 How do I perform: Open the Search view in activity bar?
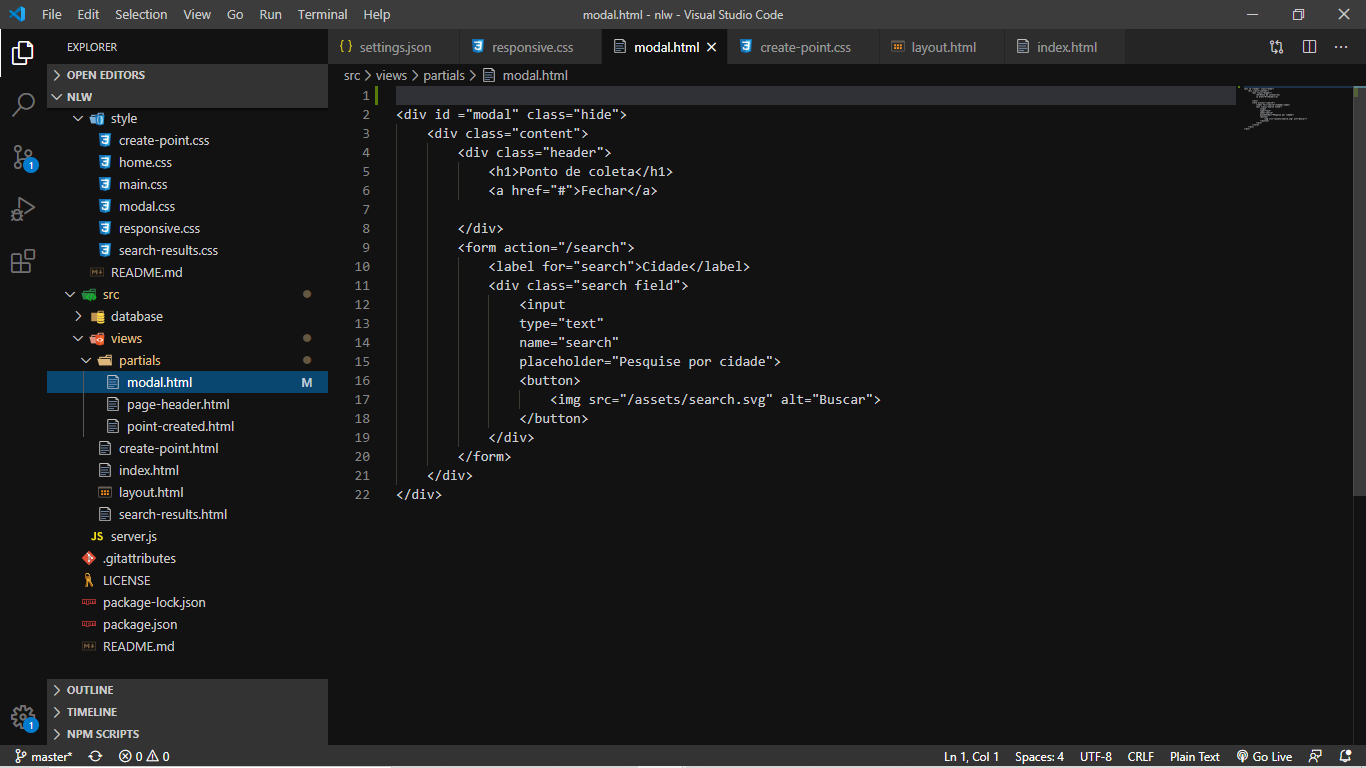tap(23, 104)
